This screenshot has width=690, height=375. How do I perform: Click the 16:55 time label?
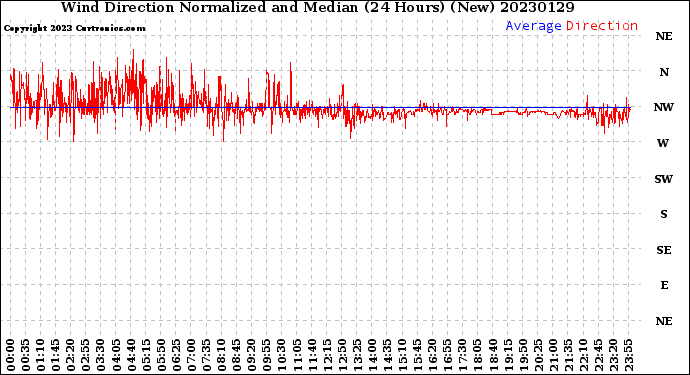click(x=448, y=355)
